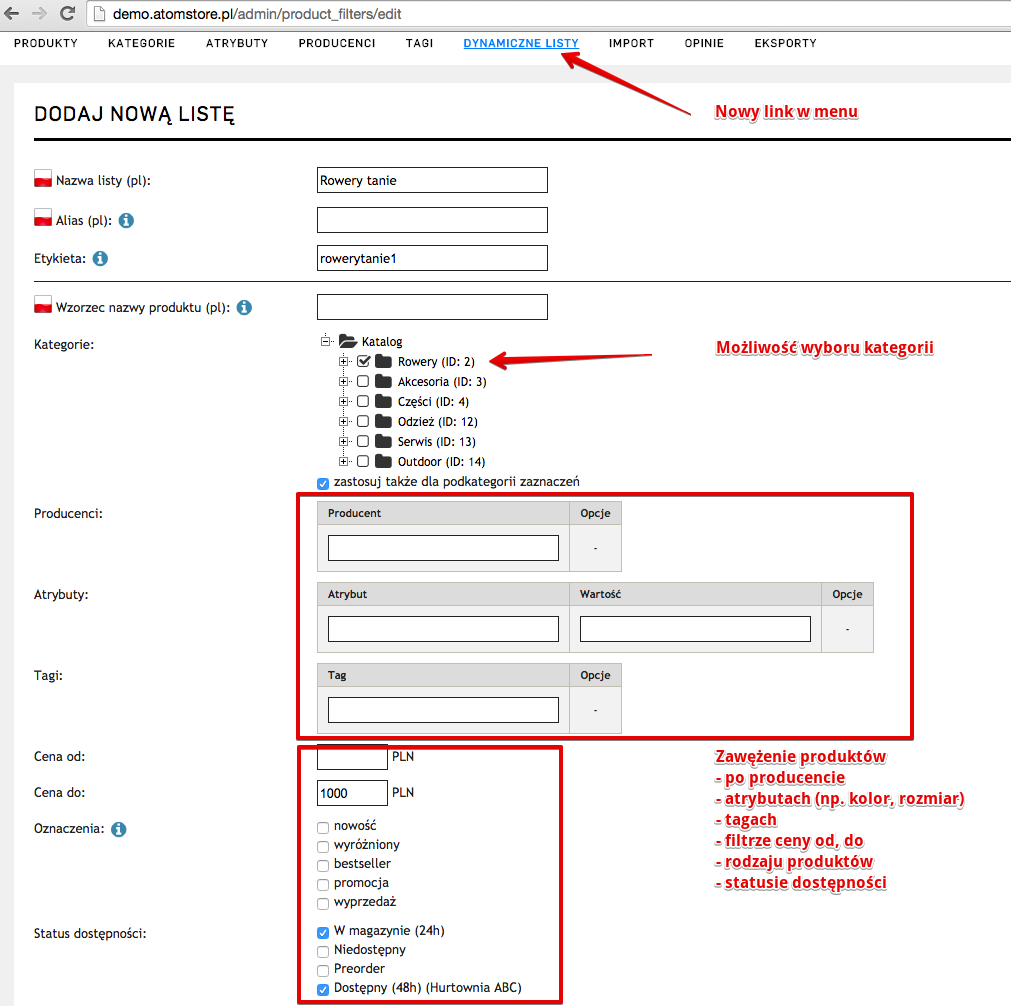The image size is (1011, 1008).
Task: Click the Katalog open folder icon
Action: 348,341
